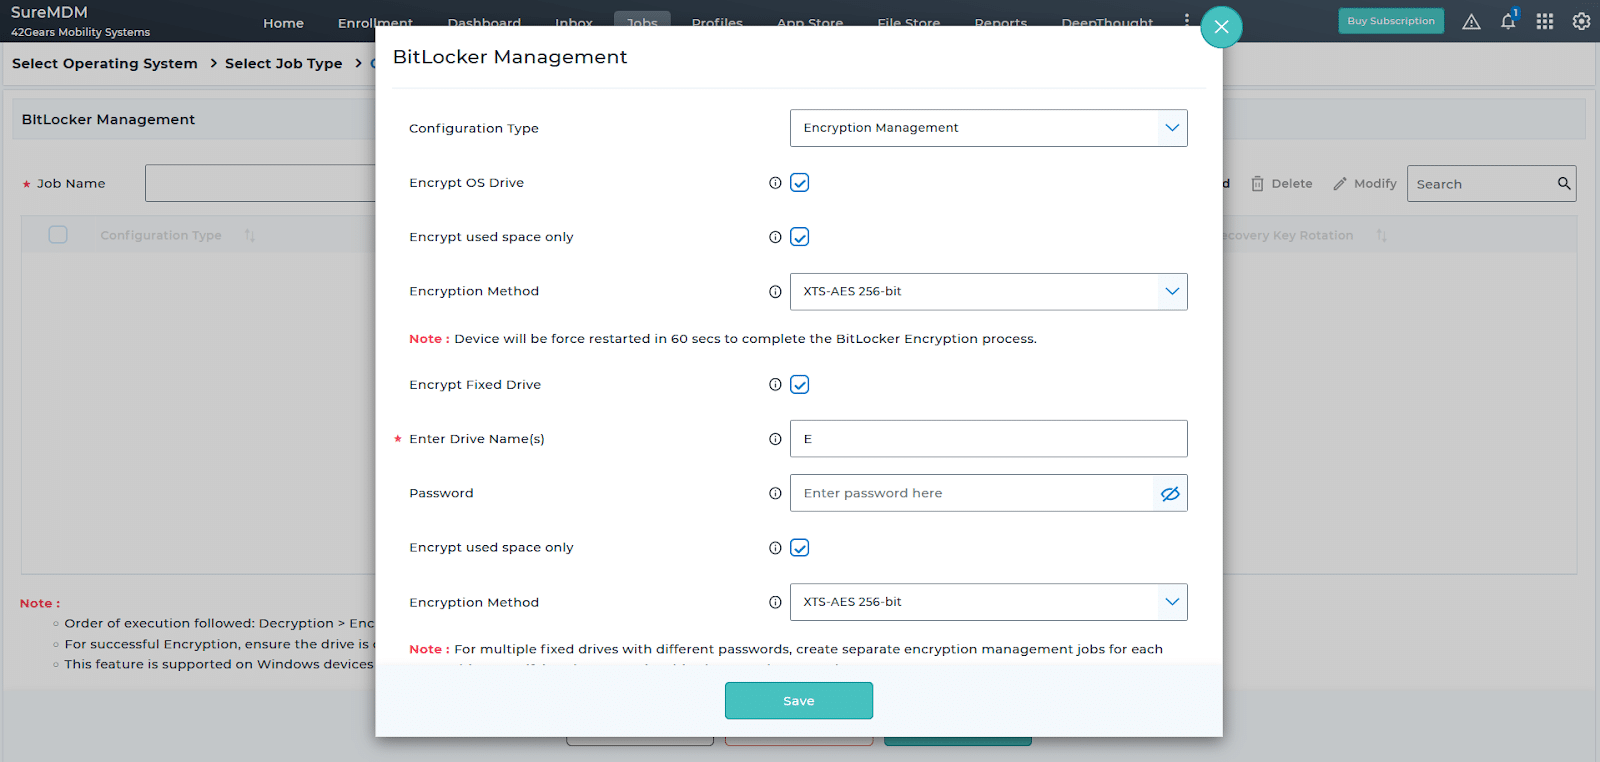1600x762 pixels.
Task: Click the Buy Subscription button
Action: click(x=1391, y=21)
